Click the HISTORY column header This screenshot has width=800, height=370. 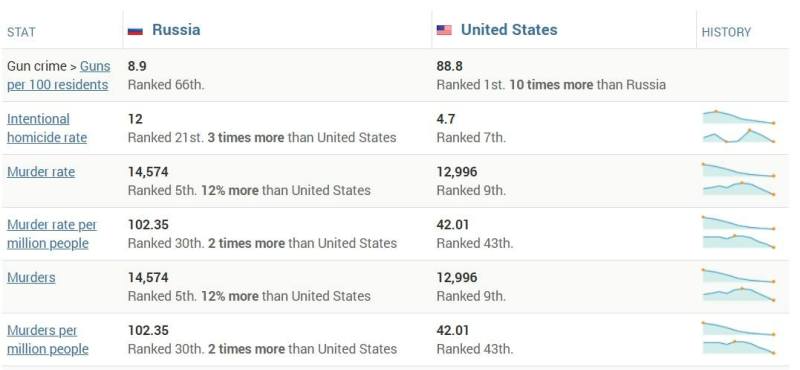pyautogui.click(x=727, y=32)
